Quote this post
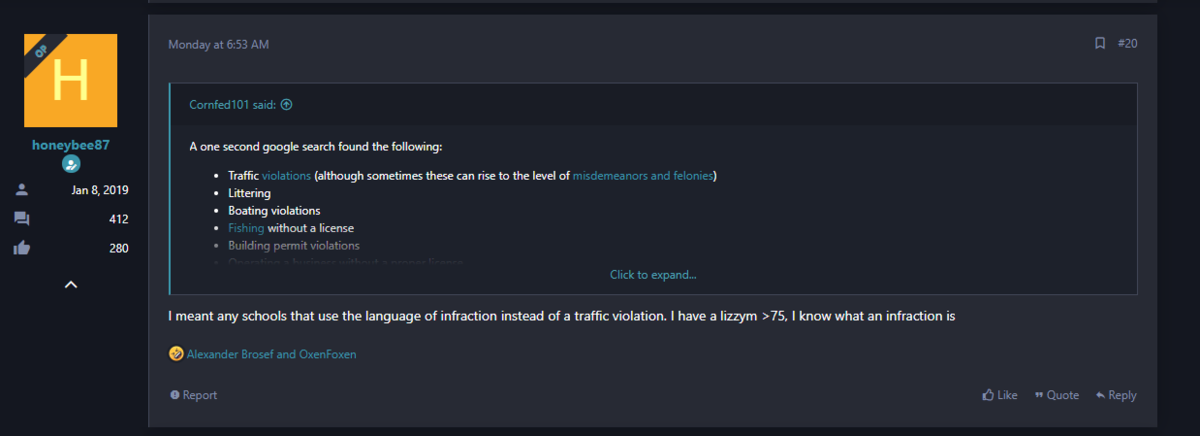This screenshot has height=436, width=1200. pos(1057,395)
